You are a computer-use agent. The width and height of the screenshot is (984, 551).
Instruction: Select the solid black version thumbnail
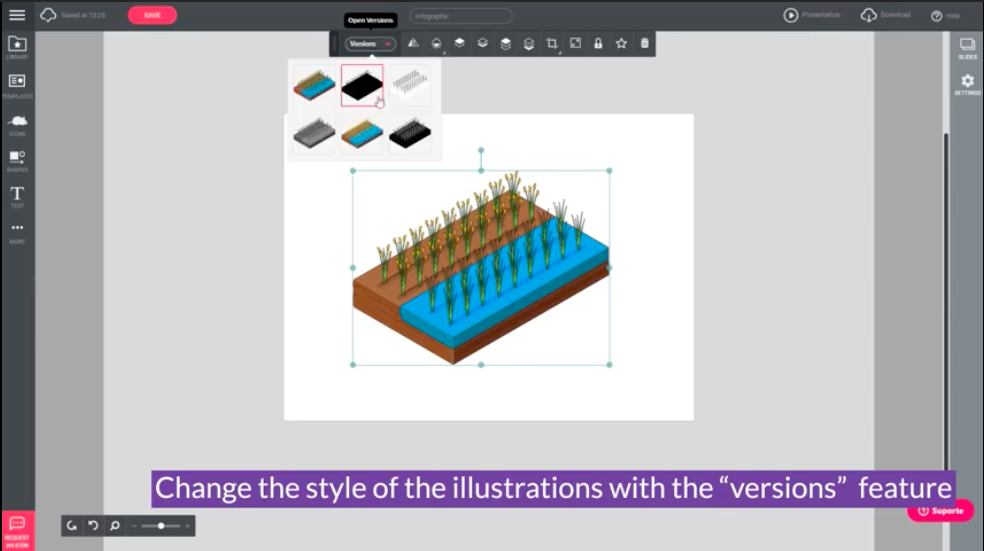click(361, 86)
